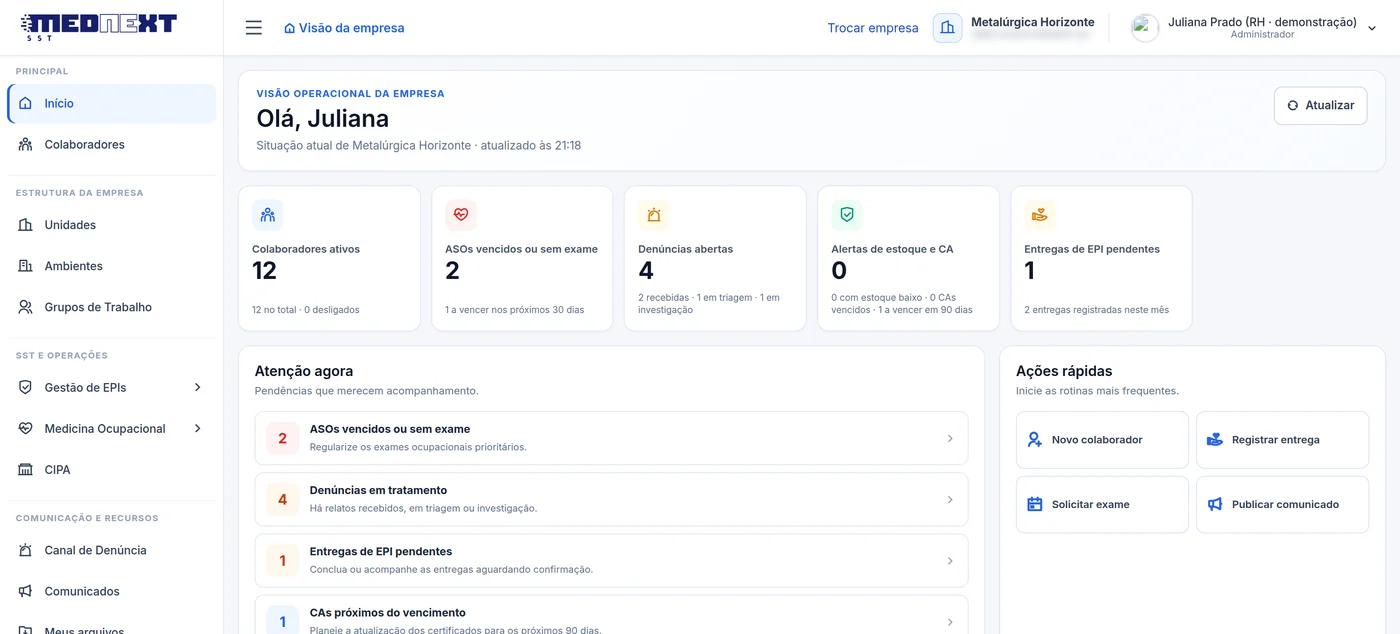The height and width of the screenshot is (634, 1400).
Task: Click the blue badge showing 1 CAs
Action: (x=282, y=620)
